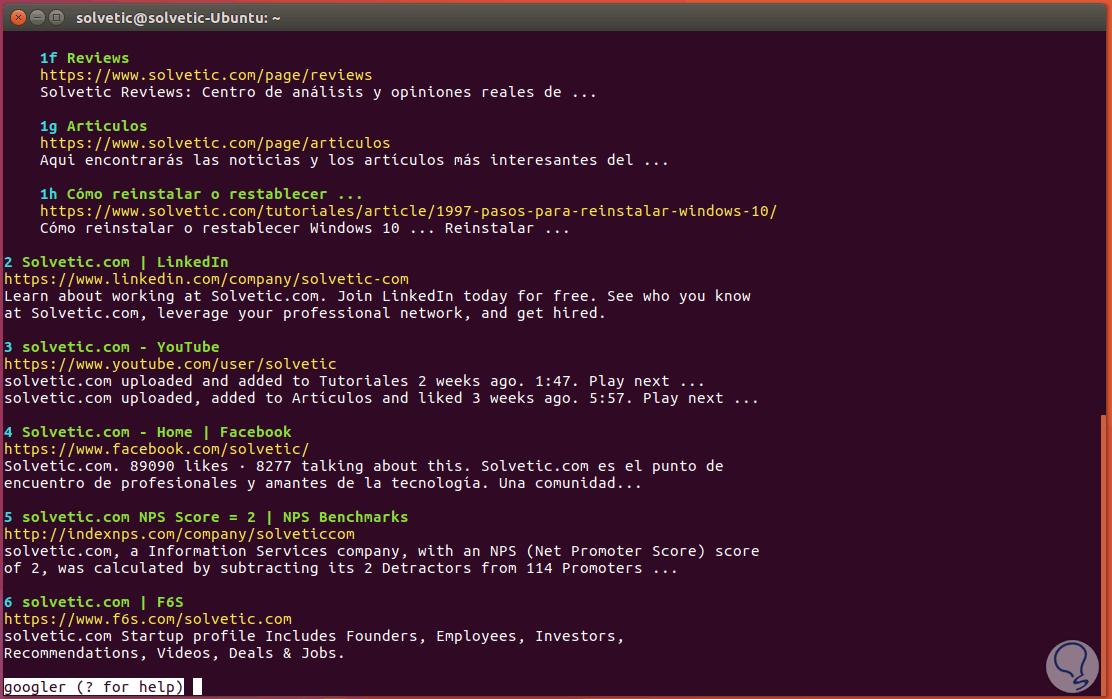Select result 2 'Solvetic.com | LinkedIn' title

pyautogui.click(x=116, y=262)
